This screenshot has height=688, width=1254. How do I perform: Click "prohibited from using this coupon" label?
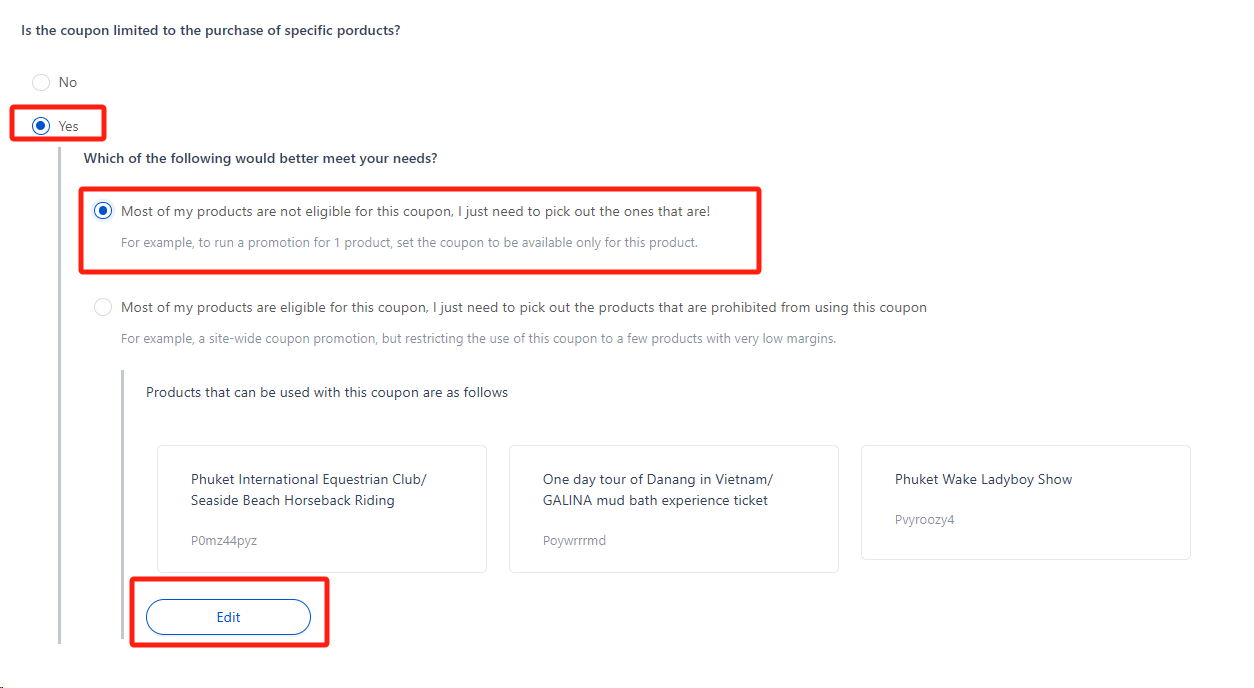pos(523,307)
